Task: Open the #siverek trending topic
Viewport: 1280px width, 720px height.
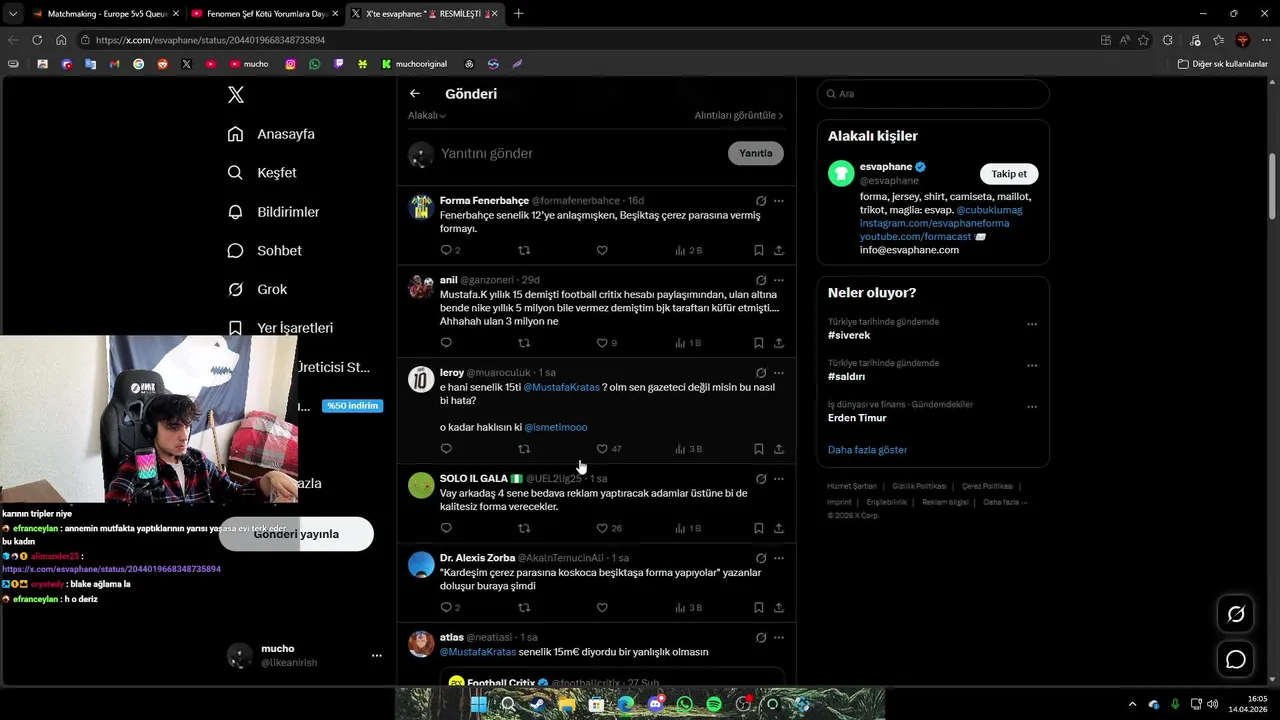Action: (849, 336)
